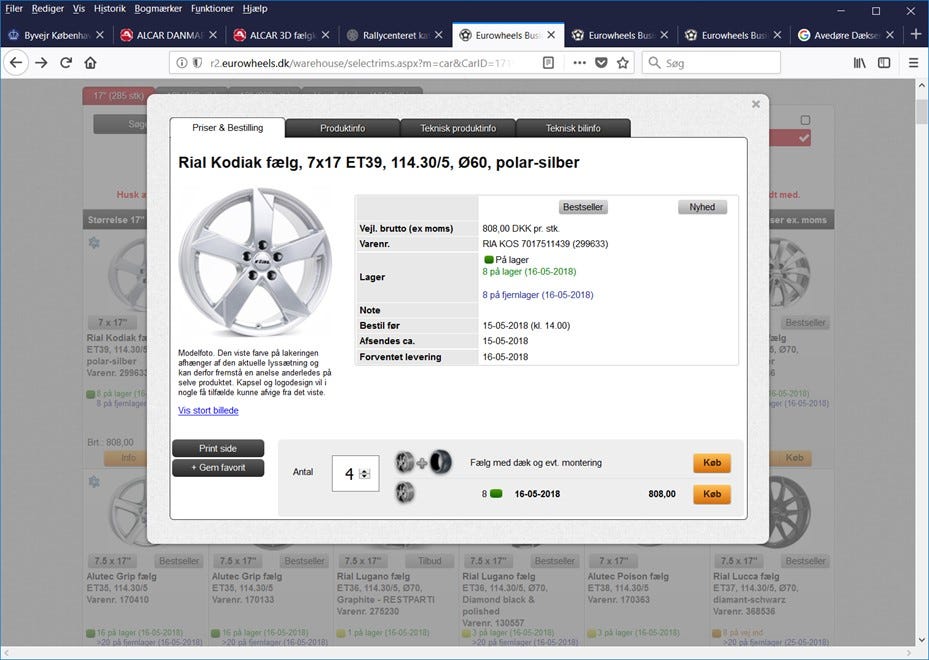Switch to Rallycenteret browser tab
Image resolution: width=929 pixels, height=660 pixels.
tap(395, 35)
